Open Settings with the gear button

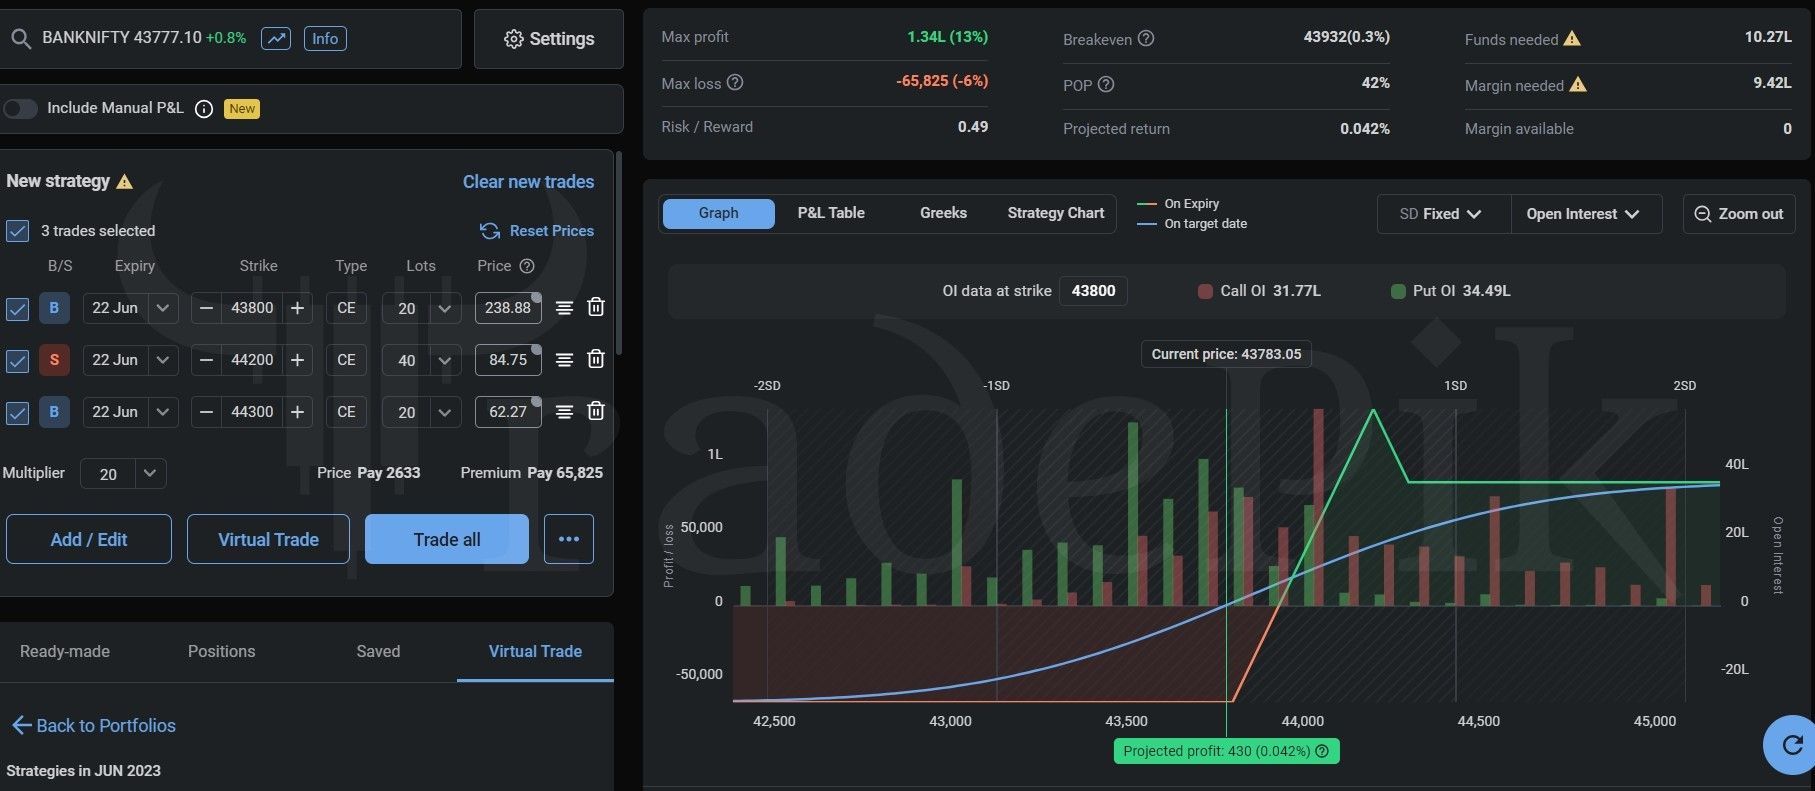[549, 39]
